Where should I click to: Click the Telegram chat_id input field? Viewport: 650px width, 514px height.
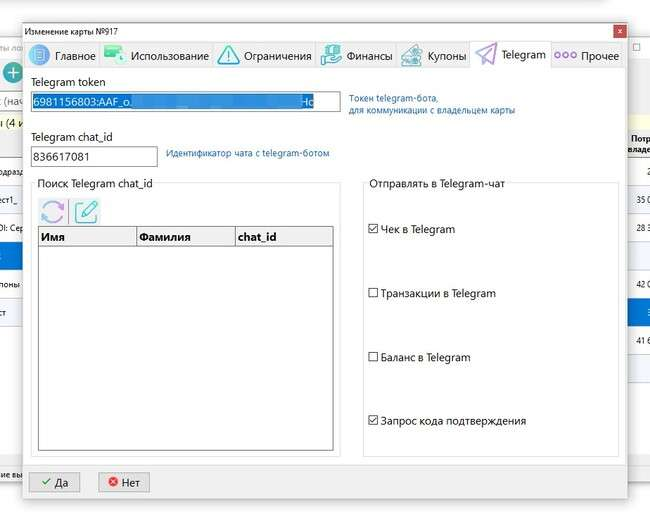coord(94,157)
